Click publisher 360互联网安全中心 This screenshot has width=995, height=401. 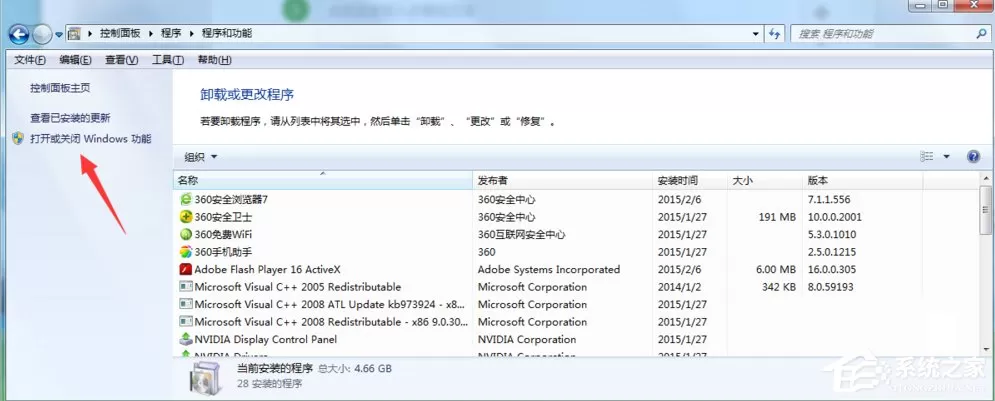(522, 234)
